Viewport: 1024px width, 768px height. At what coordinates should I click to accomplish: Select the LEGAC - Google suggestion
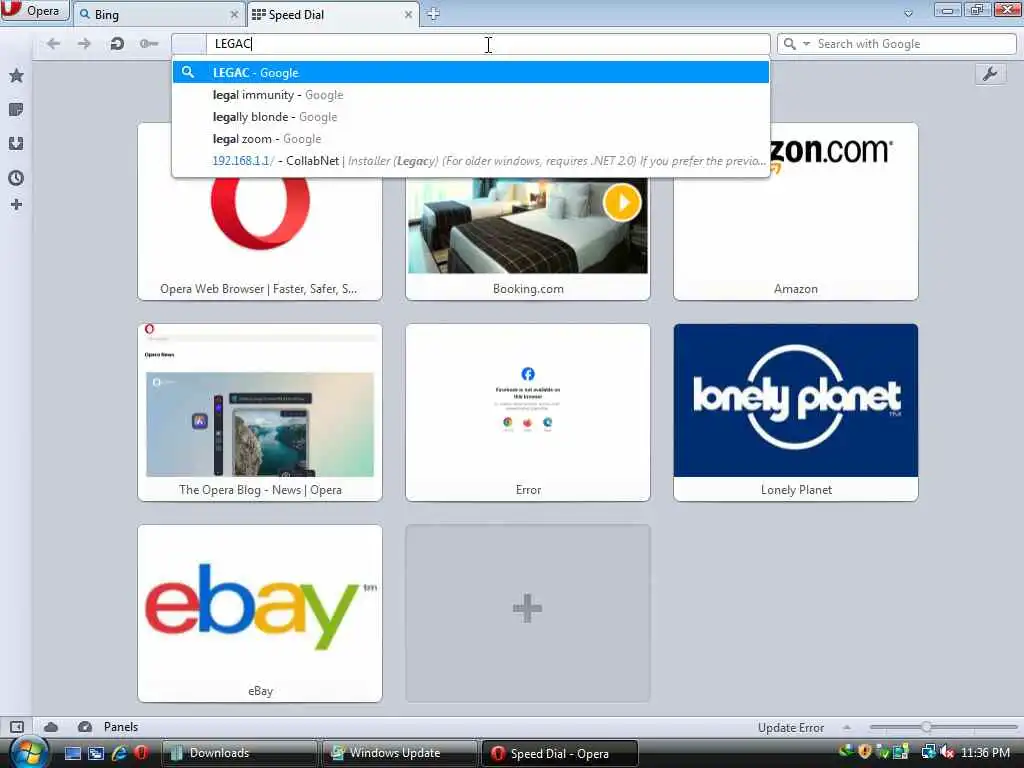tap(470, 72)
